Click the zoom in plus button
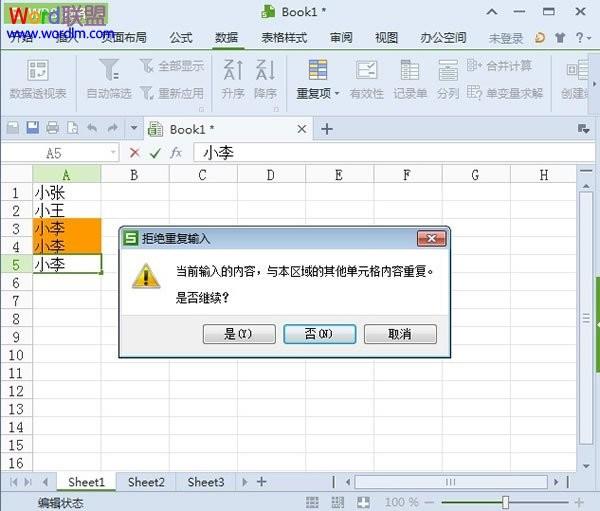Viewport: 600px width, 511px height. click(578, 502)
